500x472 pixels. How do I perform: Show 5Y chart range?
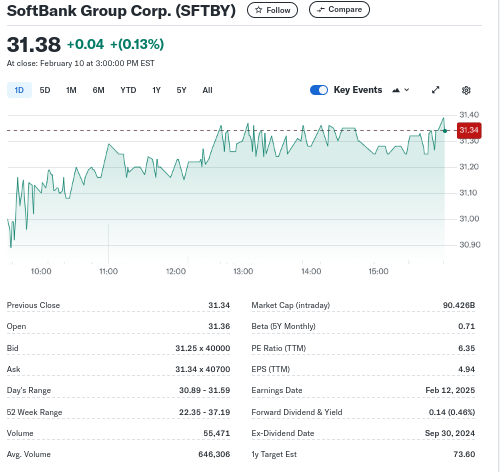tap(181, 90)
